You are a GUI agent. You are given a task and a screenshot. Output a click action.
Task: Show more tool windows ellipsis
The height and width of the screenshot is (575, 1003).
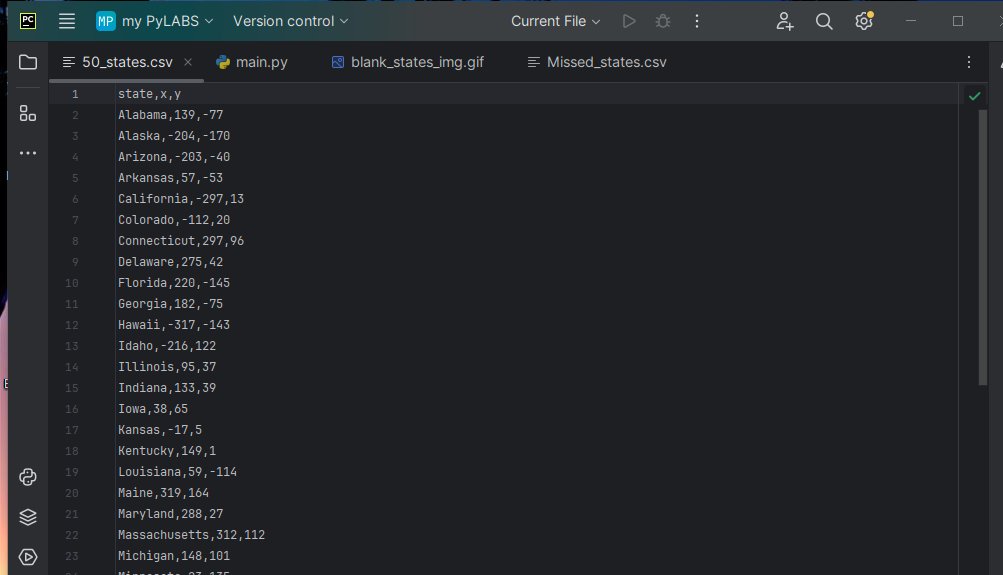28,153
